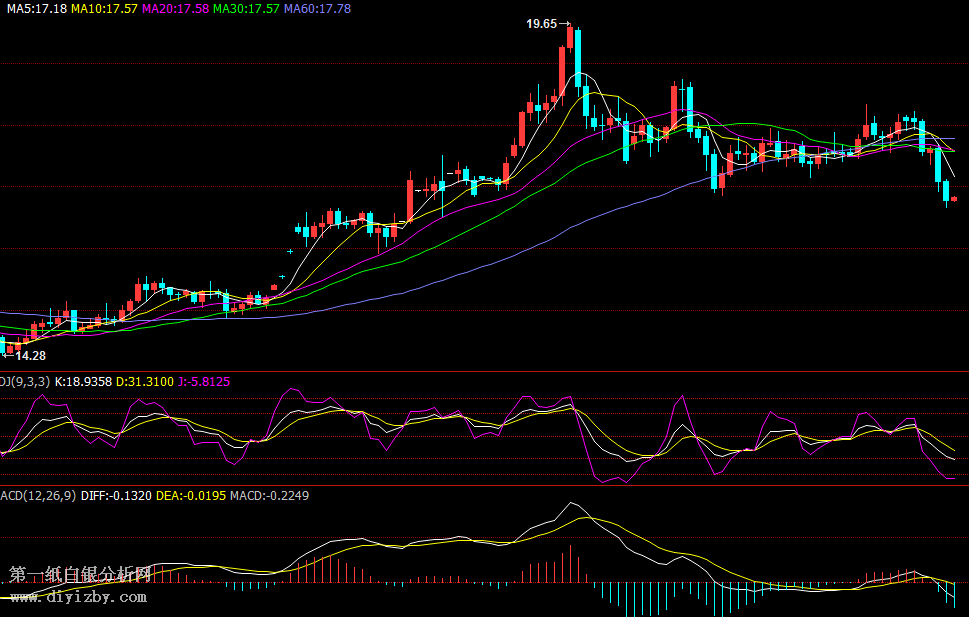
Task: Click the 14.28 low price marker
Action: pos(30,355)
